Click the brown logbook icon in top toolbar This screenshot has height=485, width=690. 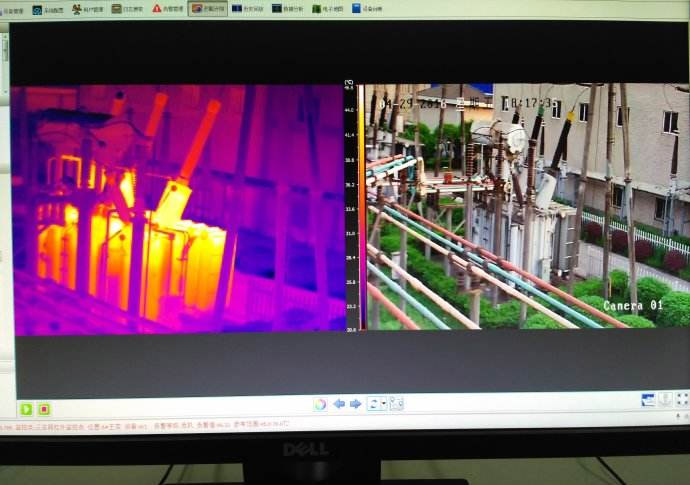point(116,8)
